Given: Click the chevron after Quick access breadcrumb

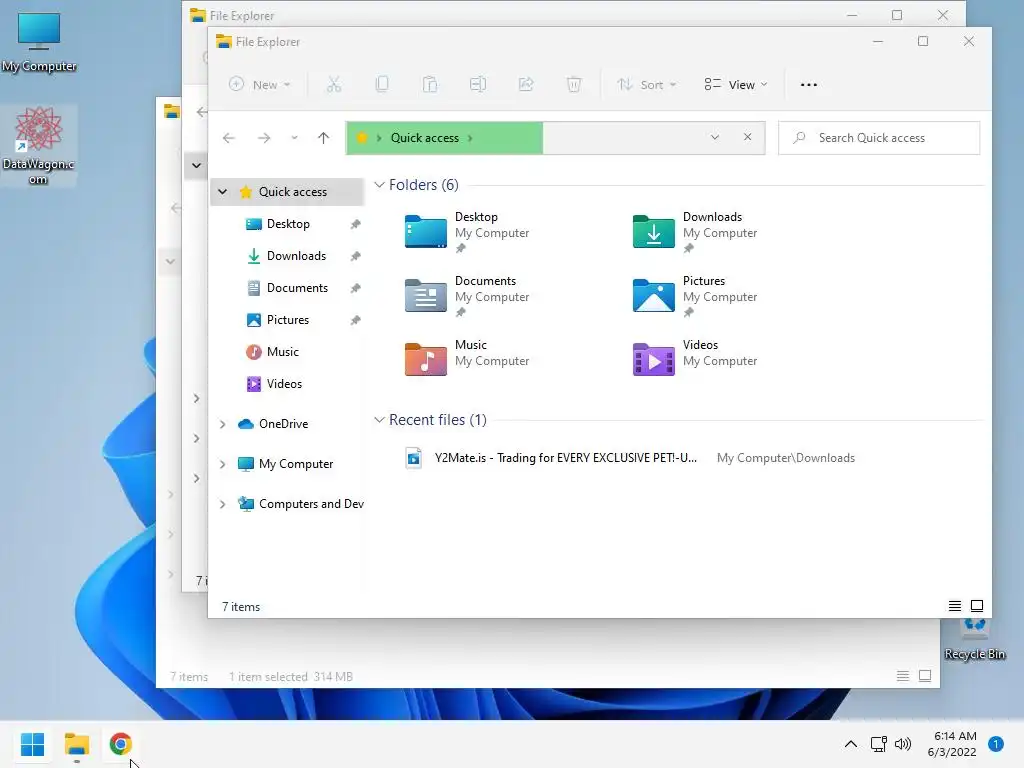Looking at the screenshot, I should tap(470, 138).
